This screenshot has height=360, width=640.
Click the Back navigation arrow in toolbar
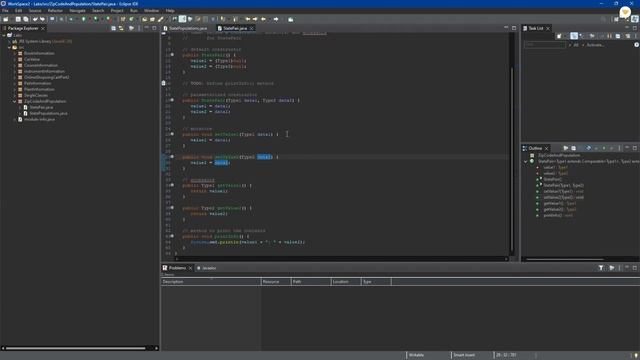click(x=264, y=19)
